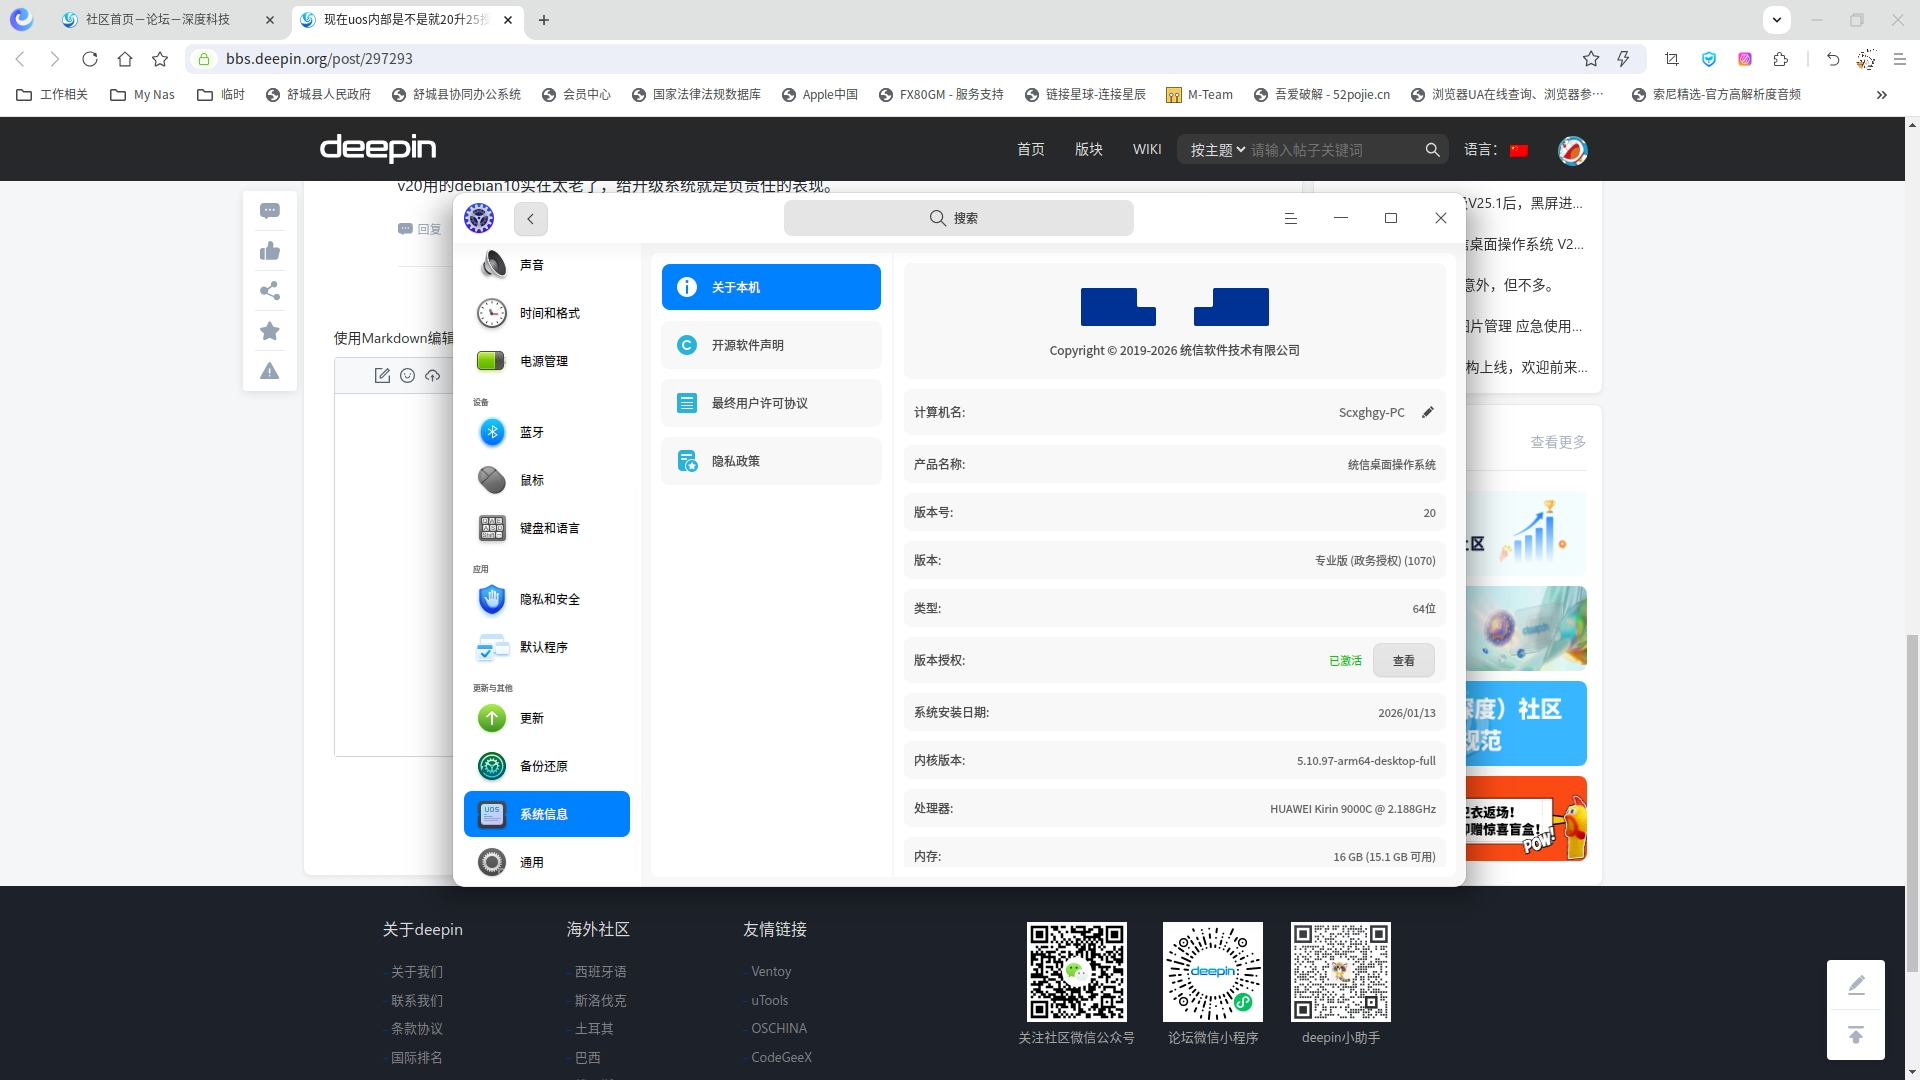Switch to 开源软件声明 section
This screenshot has height=1080, width=1920.
[x=770, y=344]
